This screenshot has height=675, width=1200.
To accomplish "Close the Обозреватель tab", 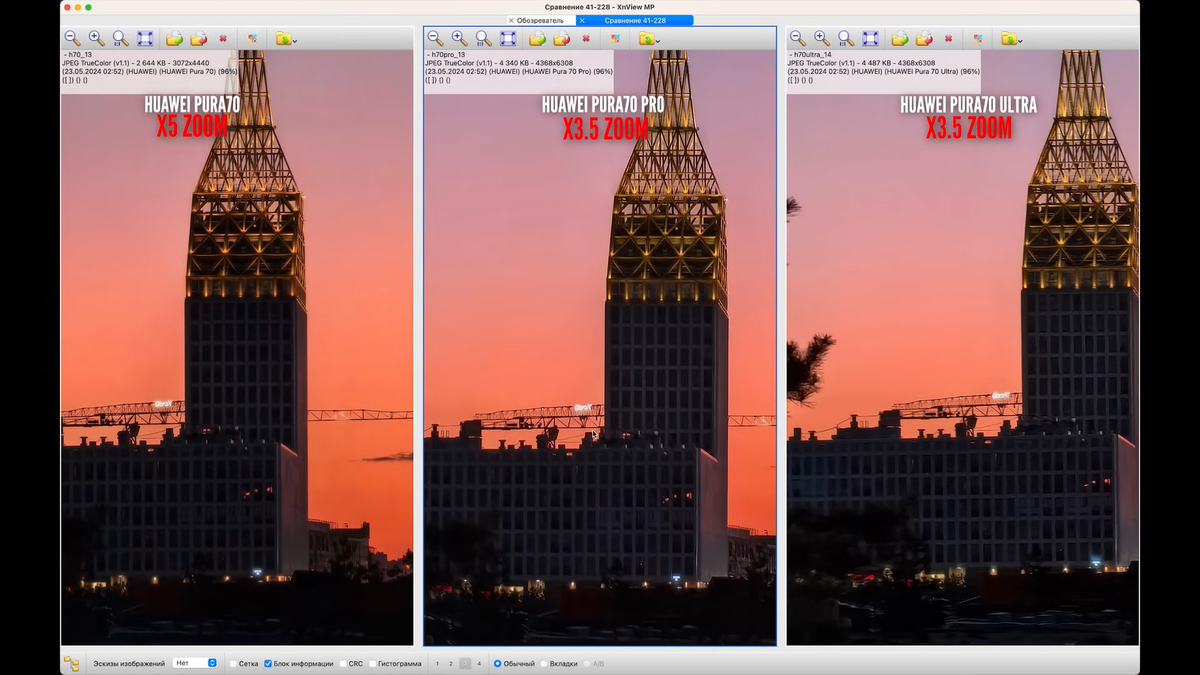I will pos(511,20).
